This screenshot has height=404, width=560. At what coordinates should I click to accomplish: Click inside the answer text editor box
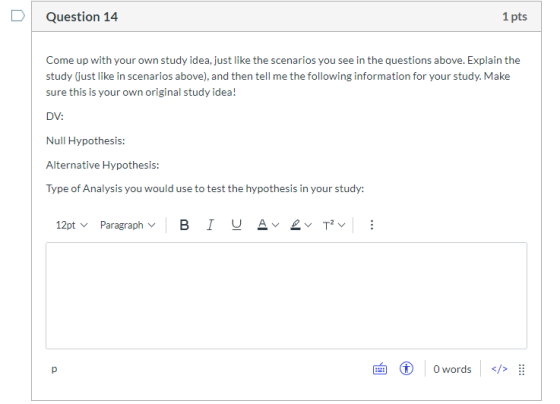click(286, 295)
